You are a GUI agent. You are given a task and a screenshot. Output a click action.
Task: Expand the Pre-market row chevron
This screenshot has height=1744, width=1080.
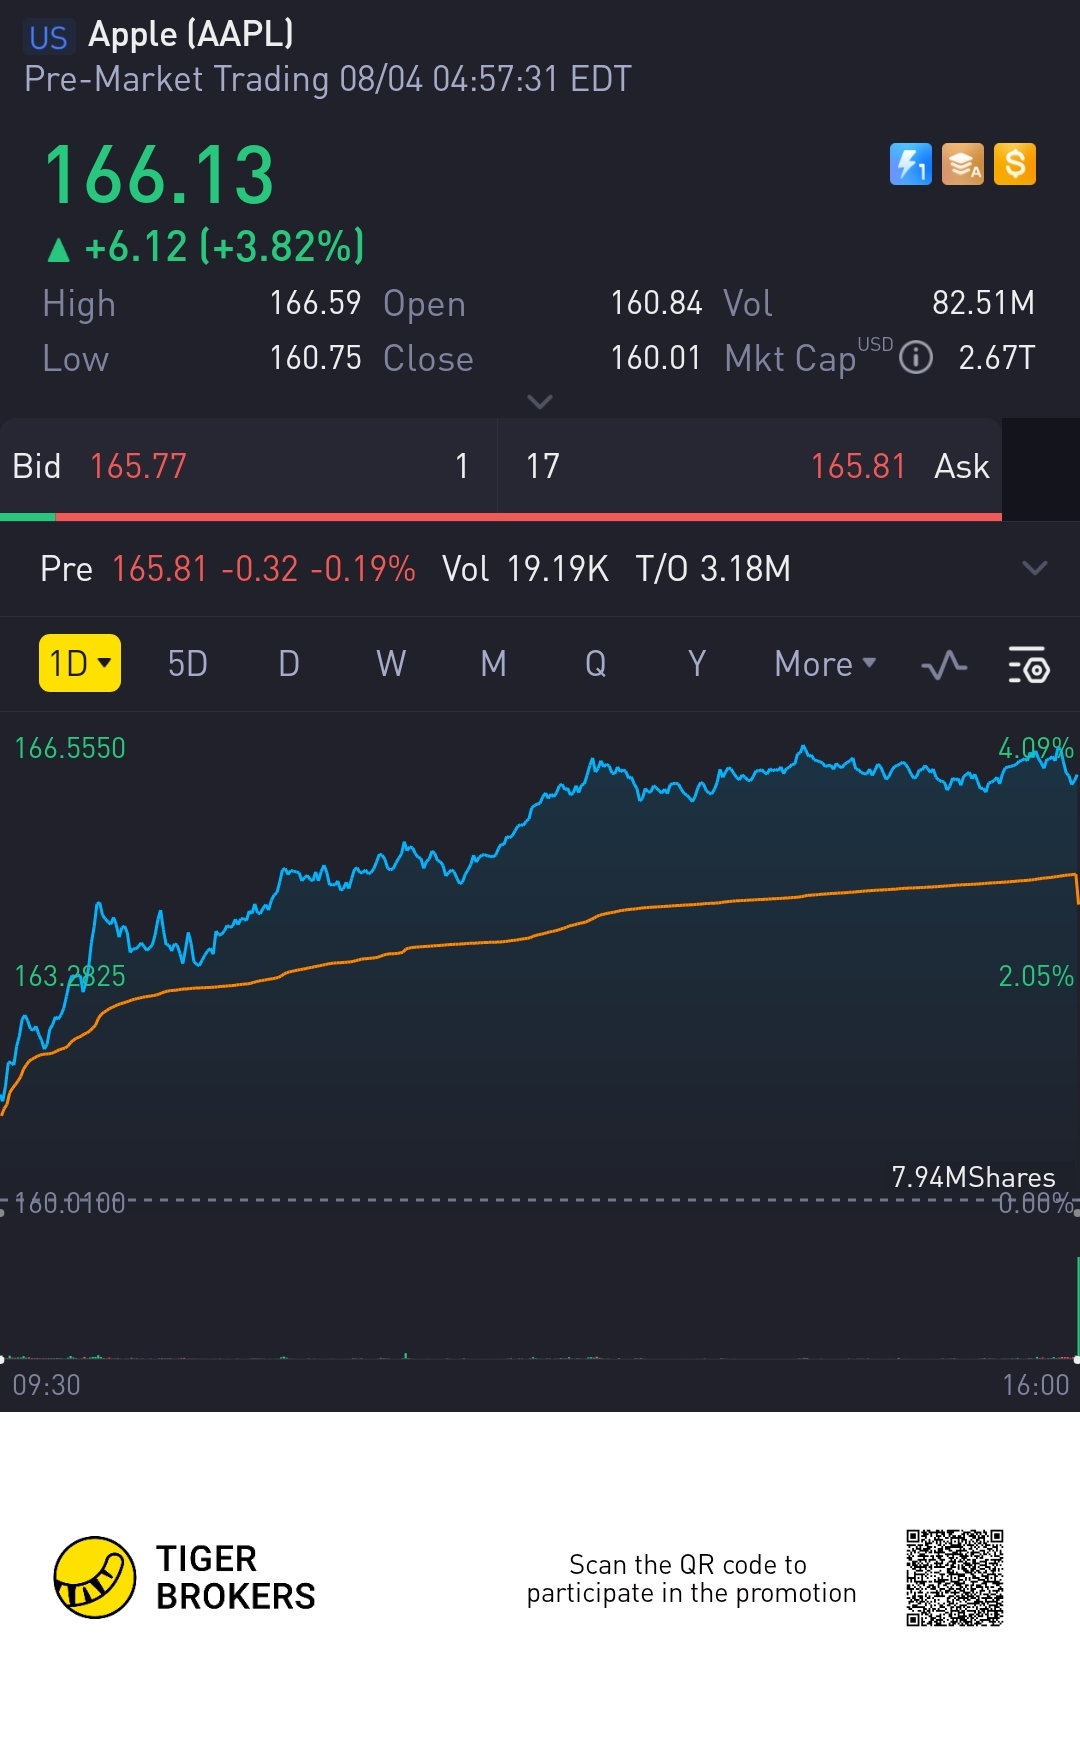1035,568
